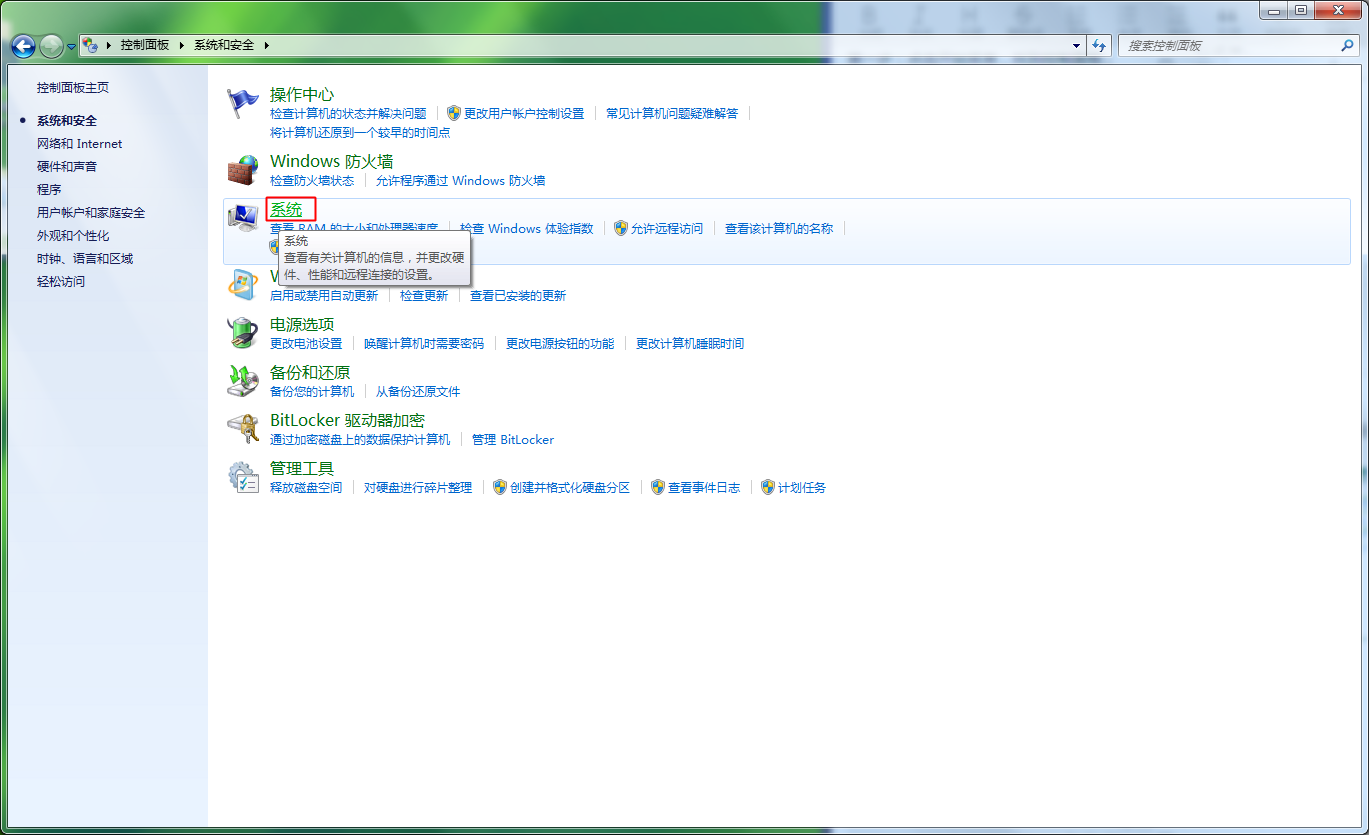Screen dimensions: 1369x835
Task: Open the address bar history dropdown arrow
Action: [x=1076, y=46]
